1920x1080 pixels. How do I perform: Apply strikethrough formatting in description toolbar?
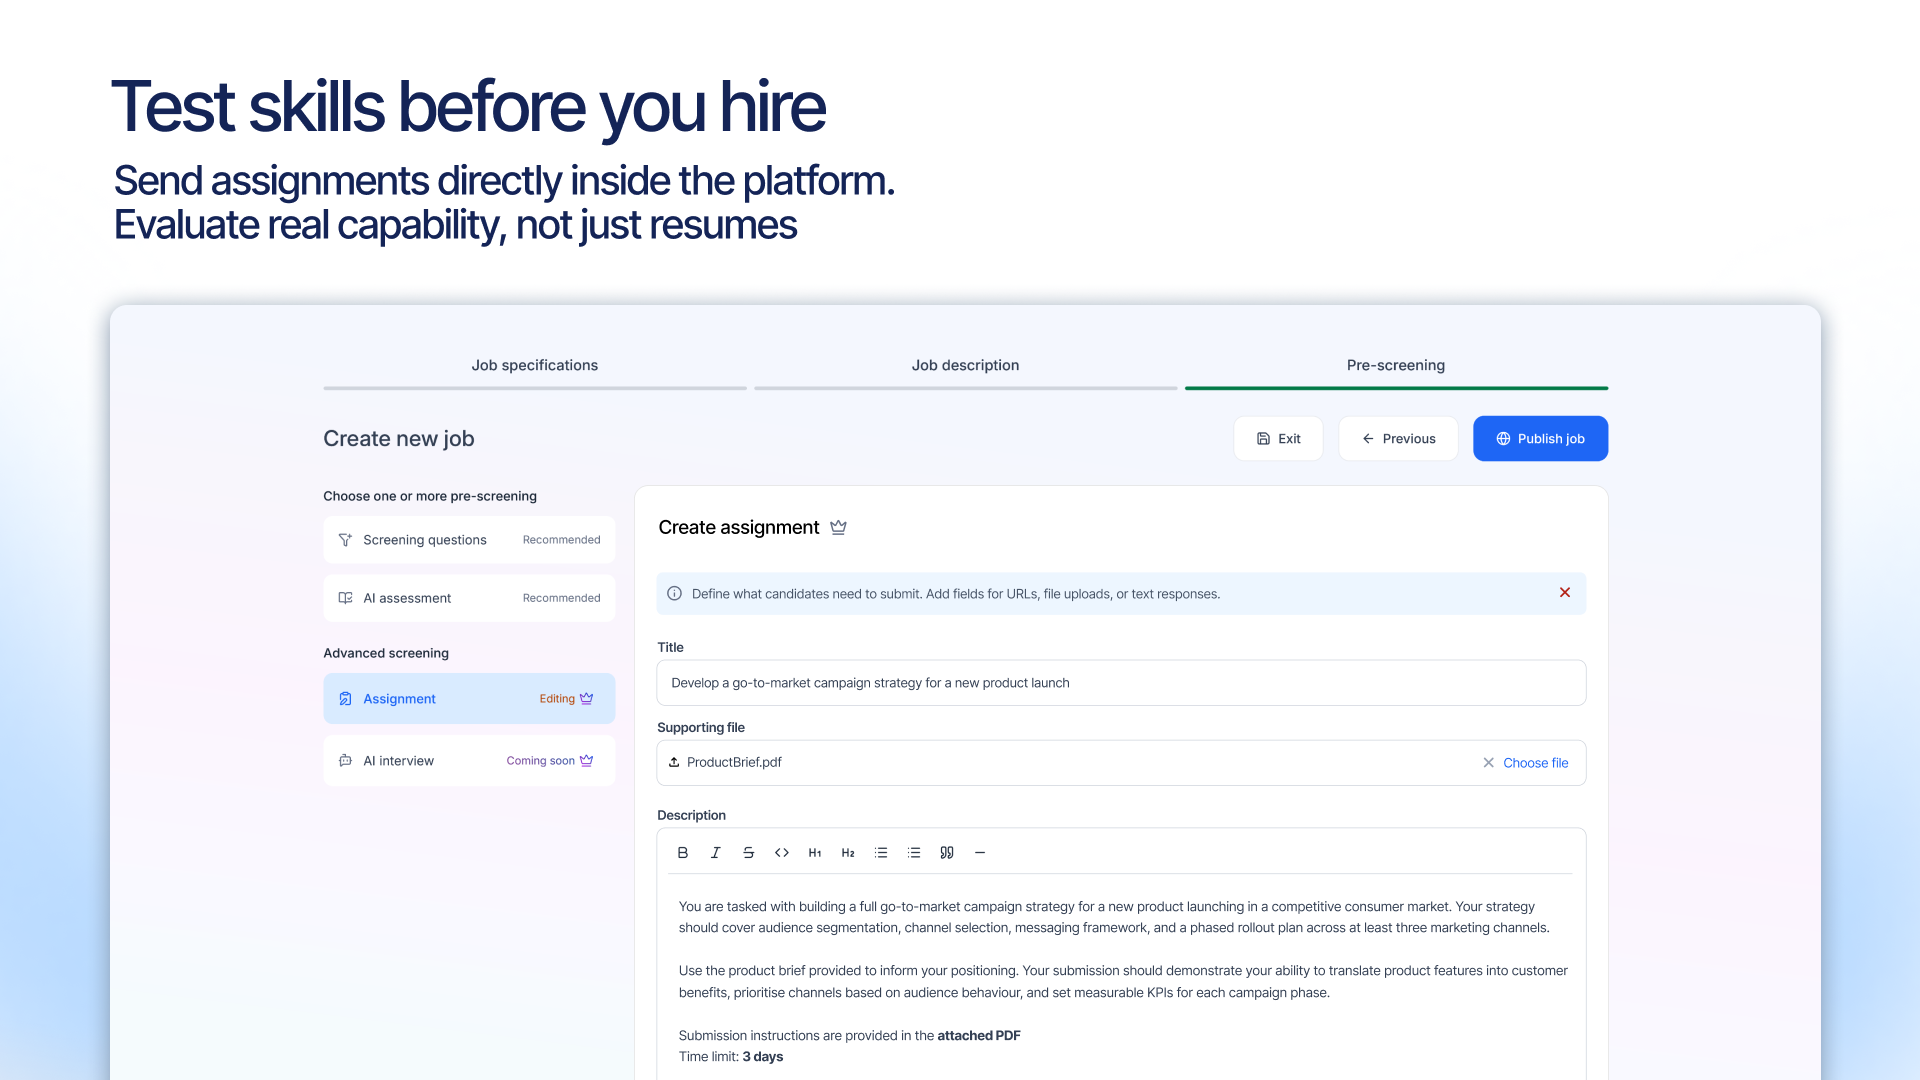[749, 853]
